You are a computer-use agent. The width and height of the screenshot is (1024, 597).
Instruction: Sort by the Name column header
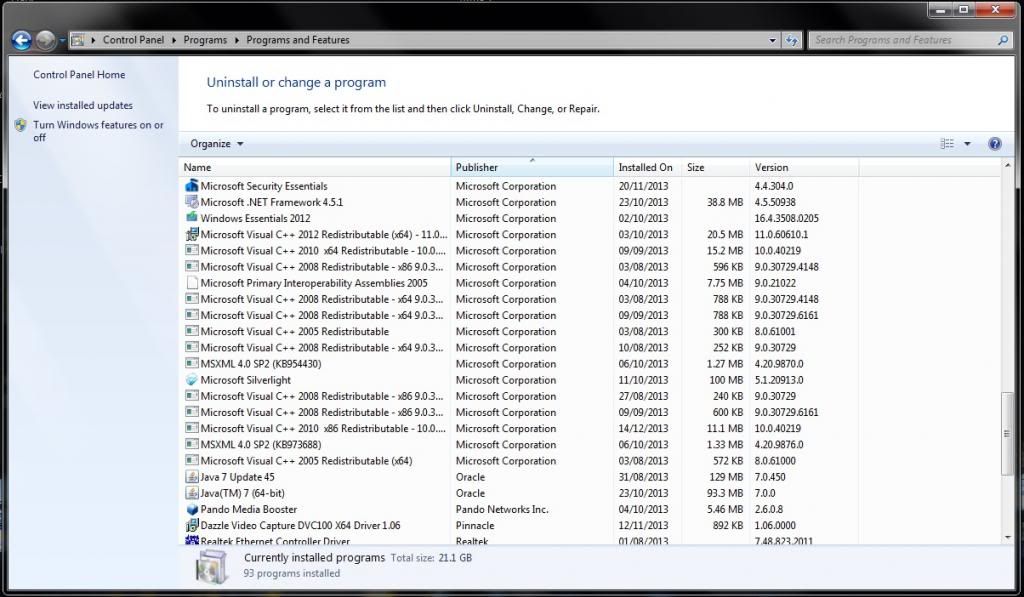(315, 167)
